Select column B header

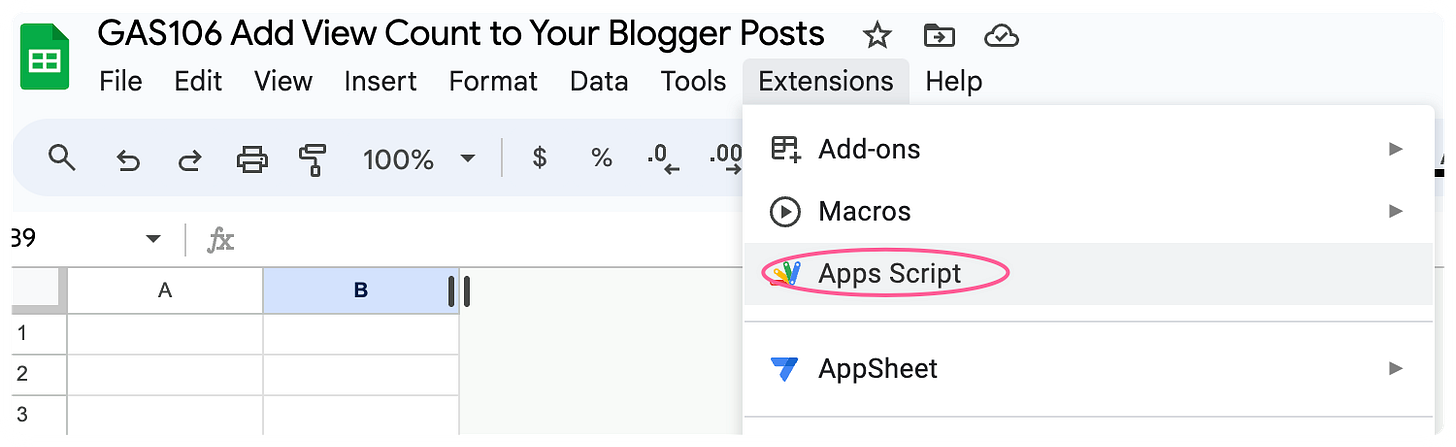point(361,291)
